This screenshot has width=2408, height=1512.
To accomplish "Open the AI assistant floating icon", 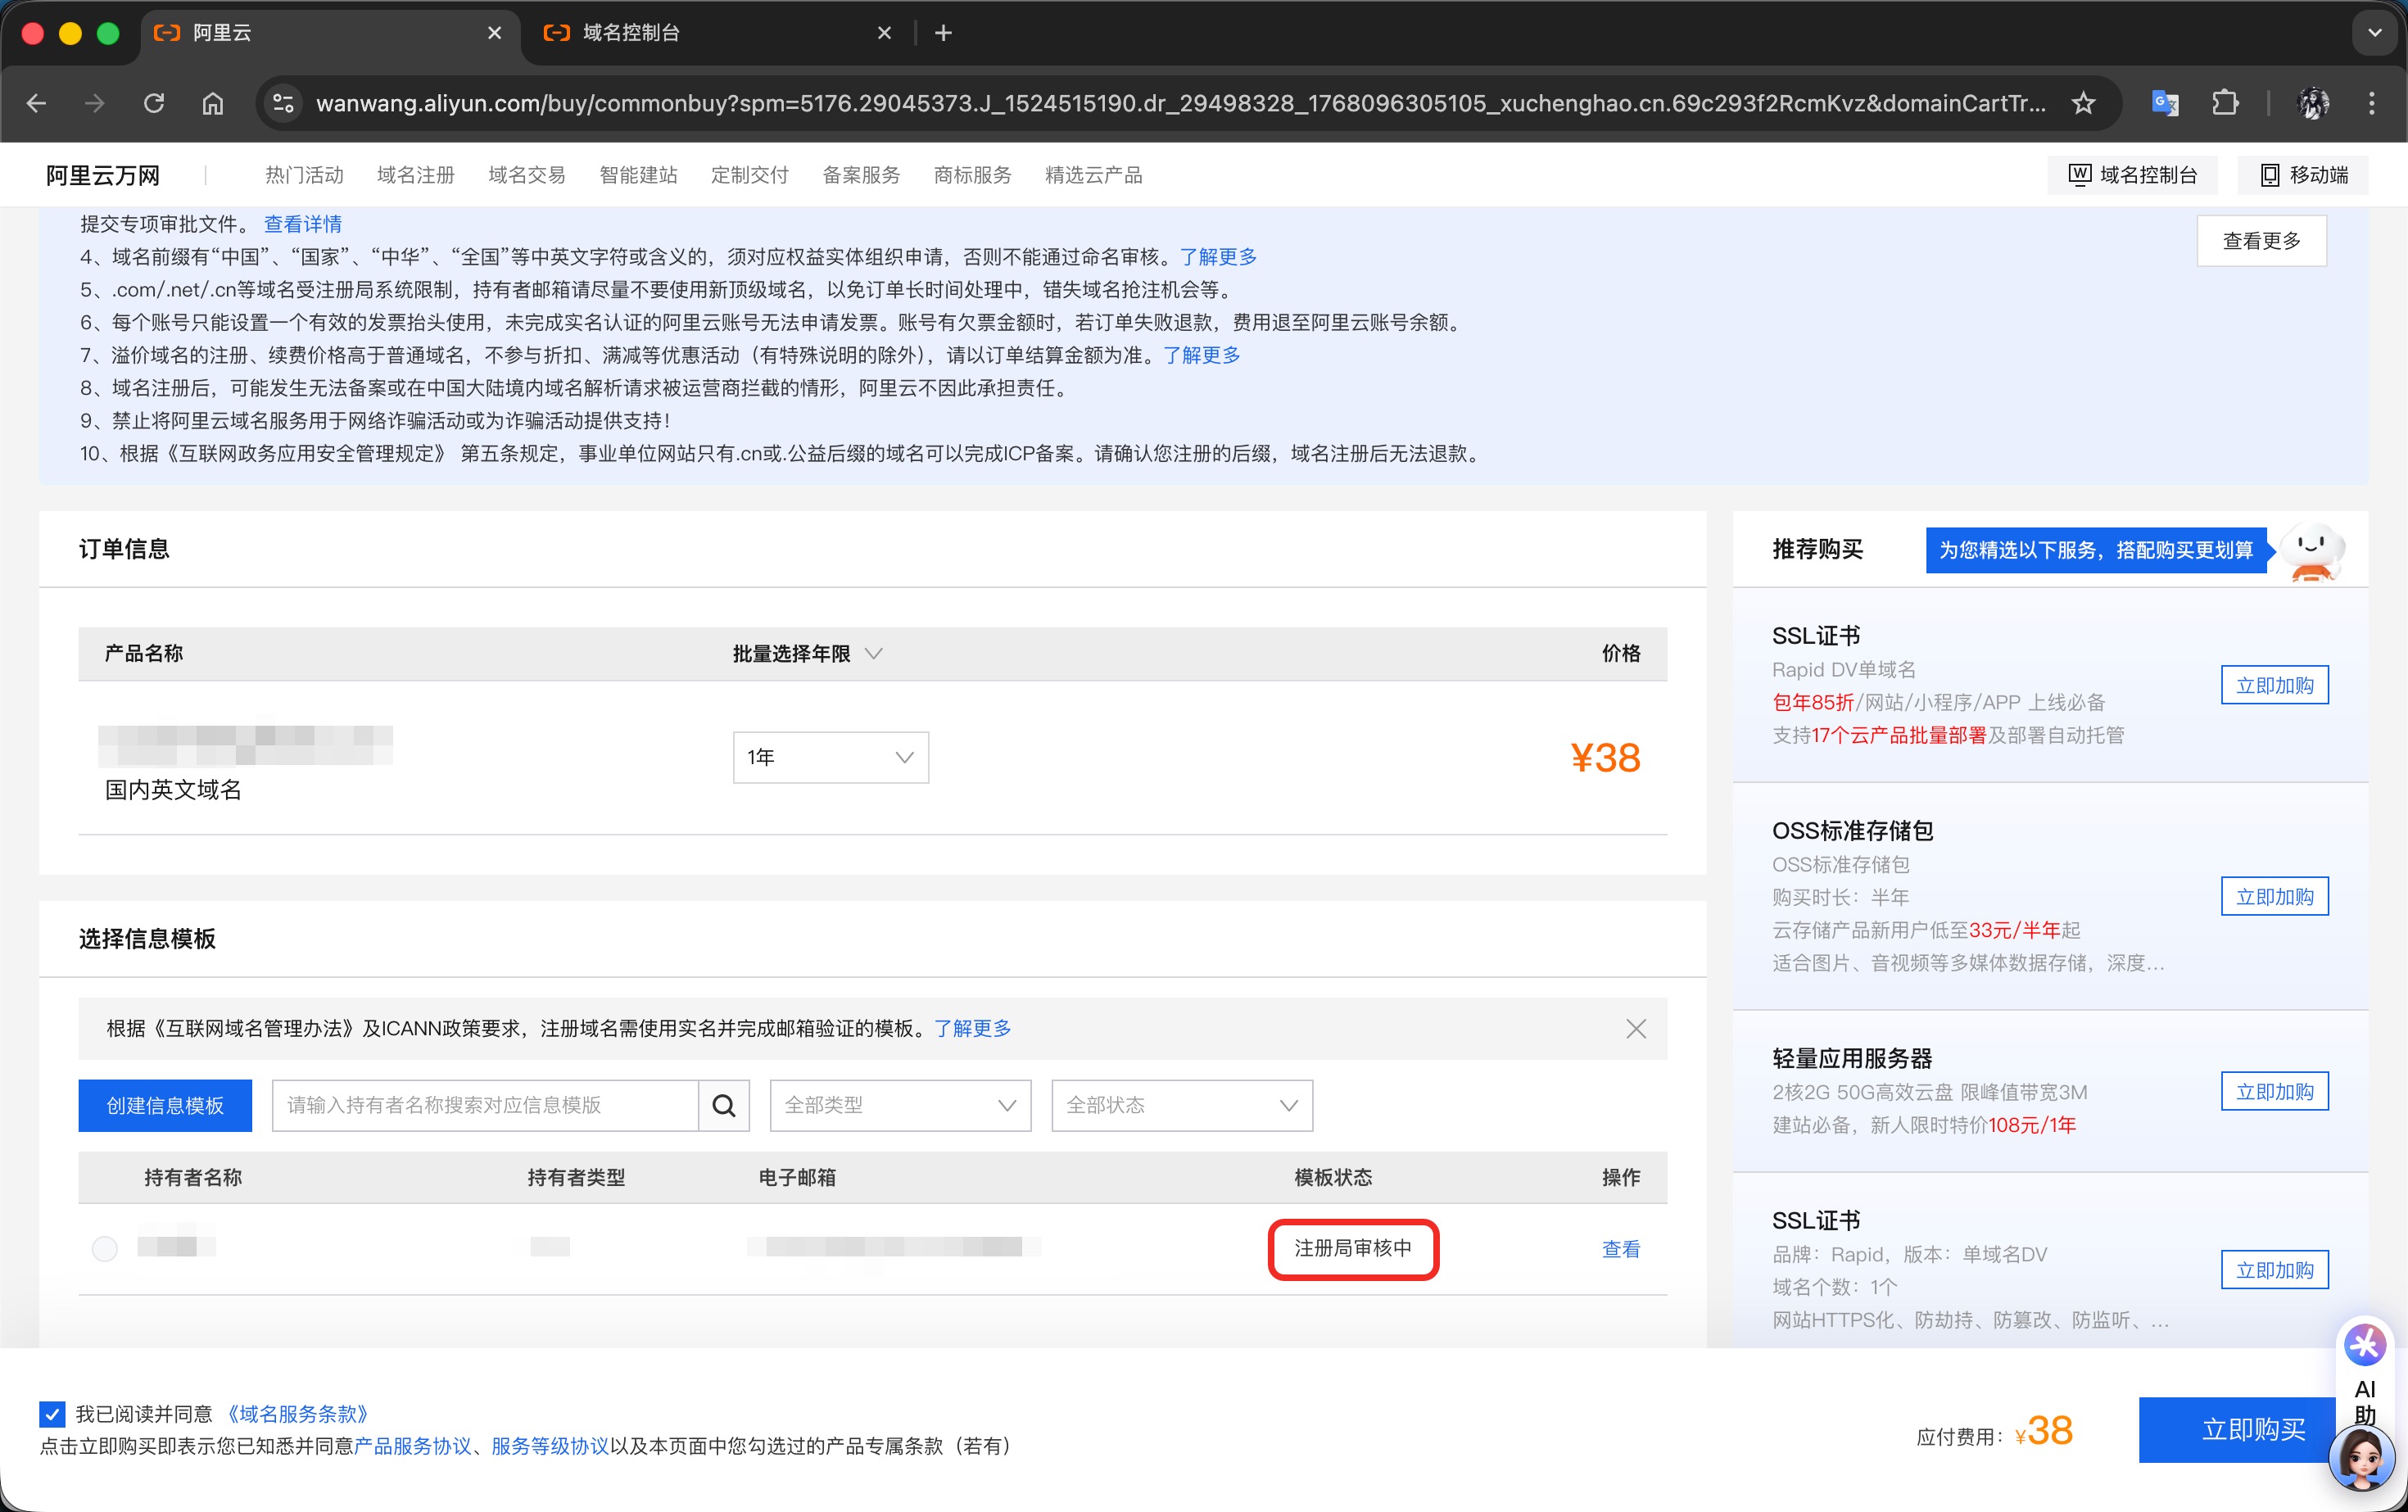I will click(2365, 1345).
